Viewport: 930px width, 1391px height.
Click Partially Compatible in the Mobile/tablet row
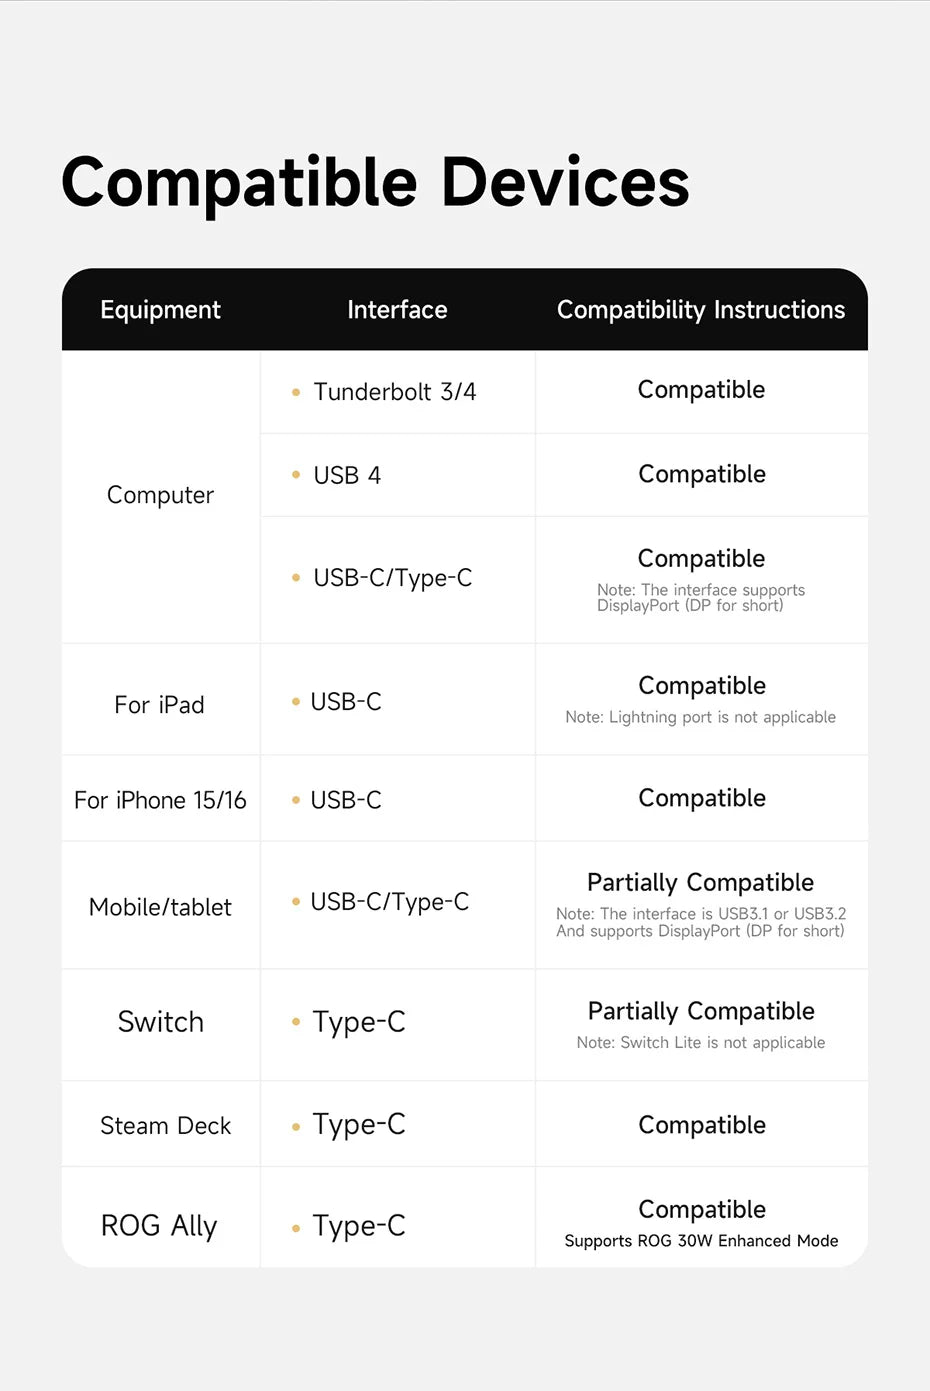point(700,882)
